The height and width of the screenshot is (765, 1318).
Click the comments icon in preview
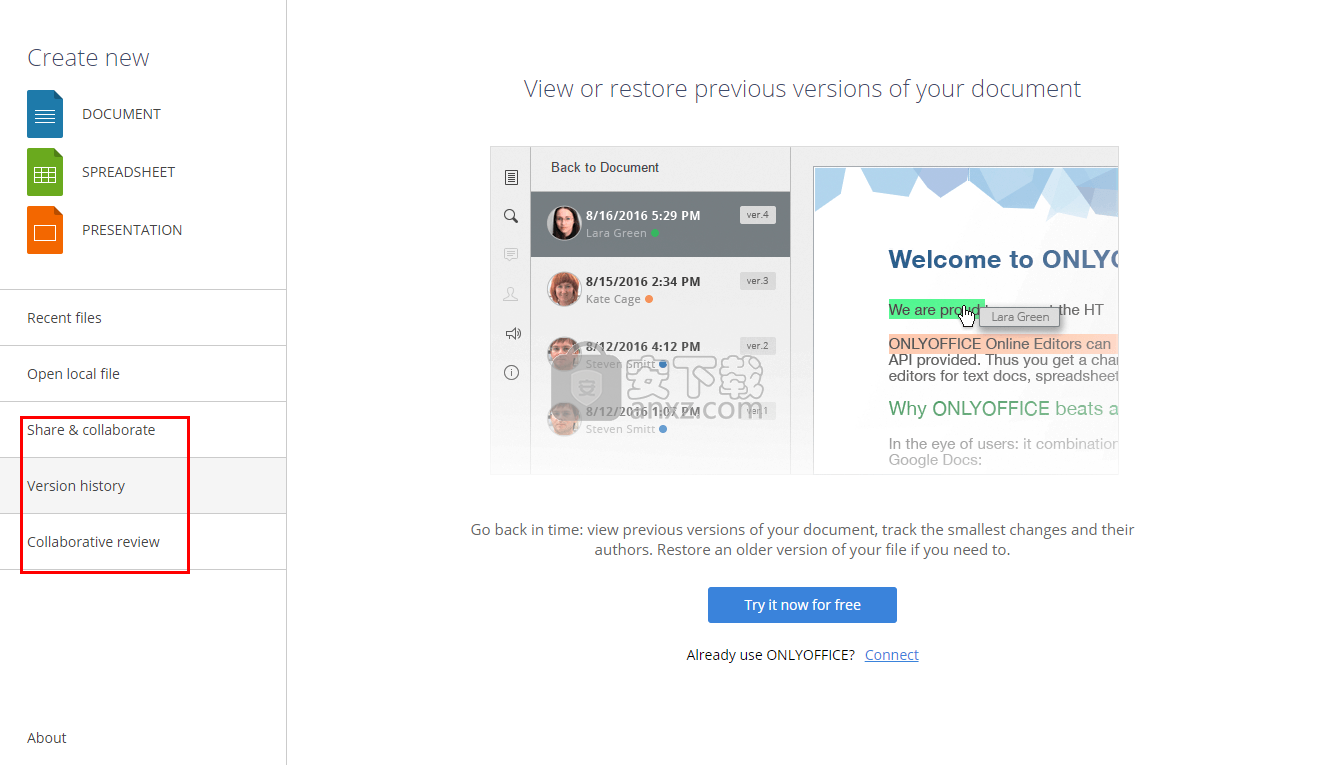pos(511,255)
